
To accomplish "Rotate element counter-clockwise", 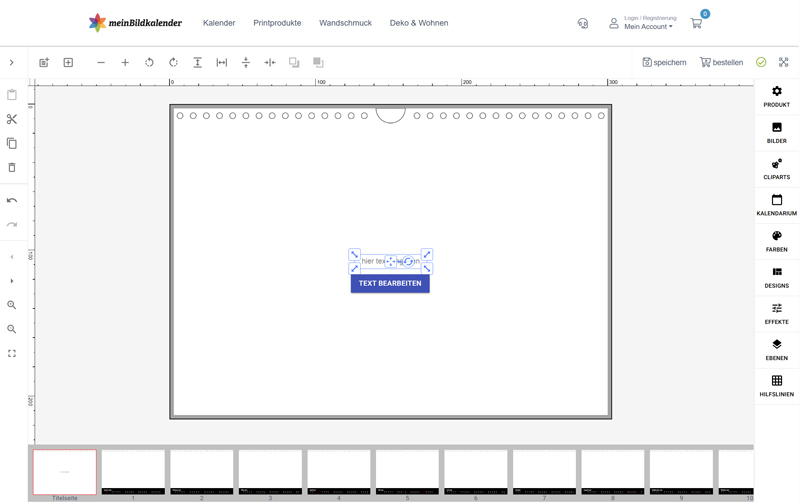I will coord(149,62).
